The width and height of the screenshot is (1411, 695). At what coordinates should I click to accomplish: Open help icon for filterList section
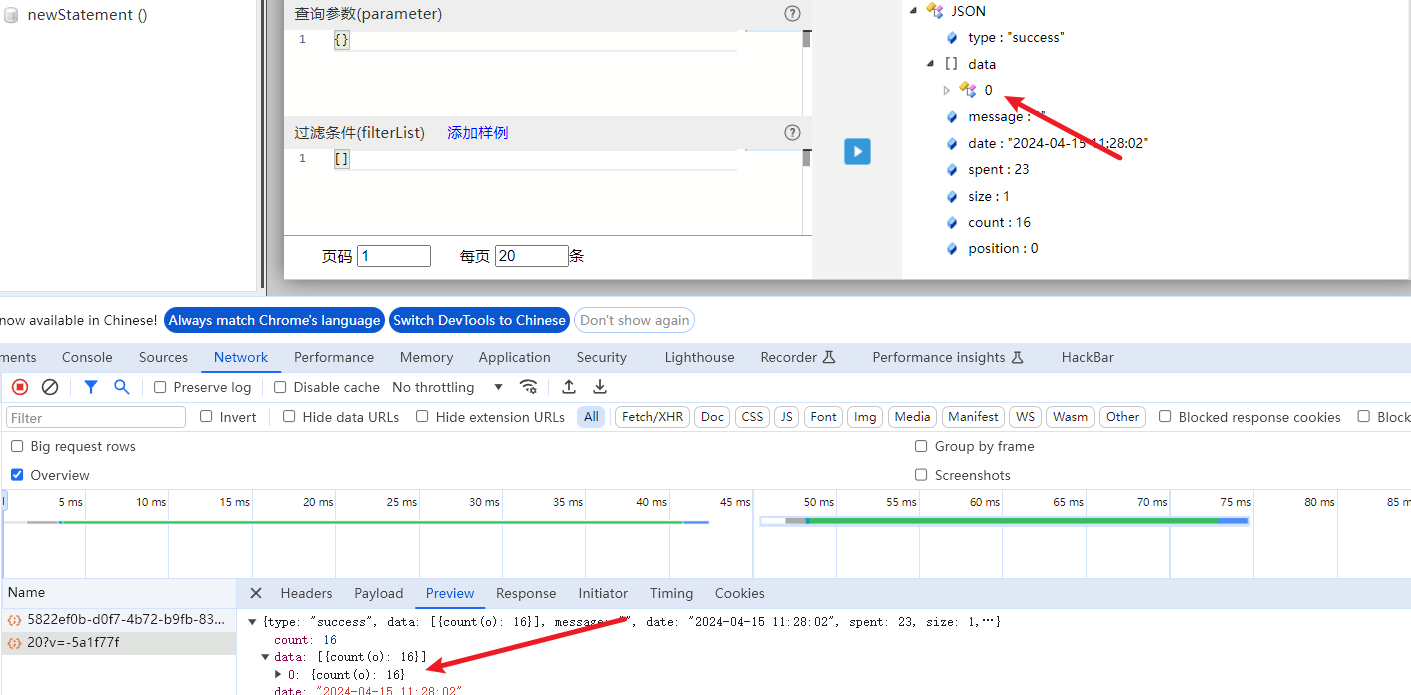click(792, 132)
